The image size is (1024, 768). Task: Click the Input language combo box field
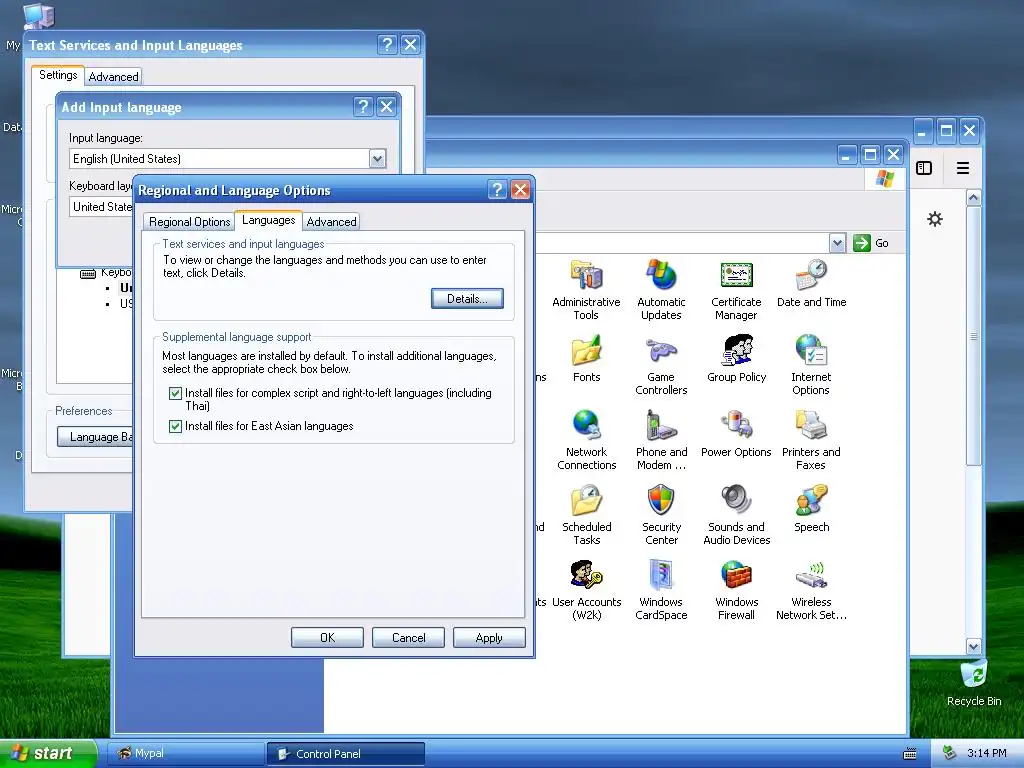(x=227, y=159)
